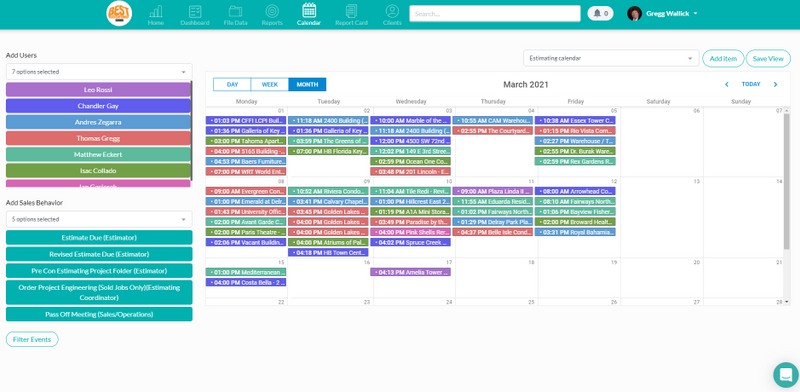Viewport: 800px width, 392px height.
Task: Click Gregg Wallick's profile avatar
Action: pos(634,13)
